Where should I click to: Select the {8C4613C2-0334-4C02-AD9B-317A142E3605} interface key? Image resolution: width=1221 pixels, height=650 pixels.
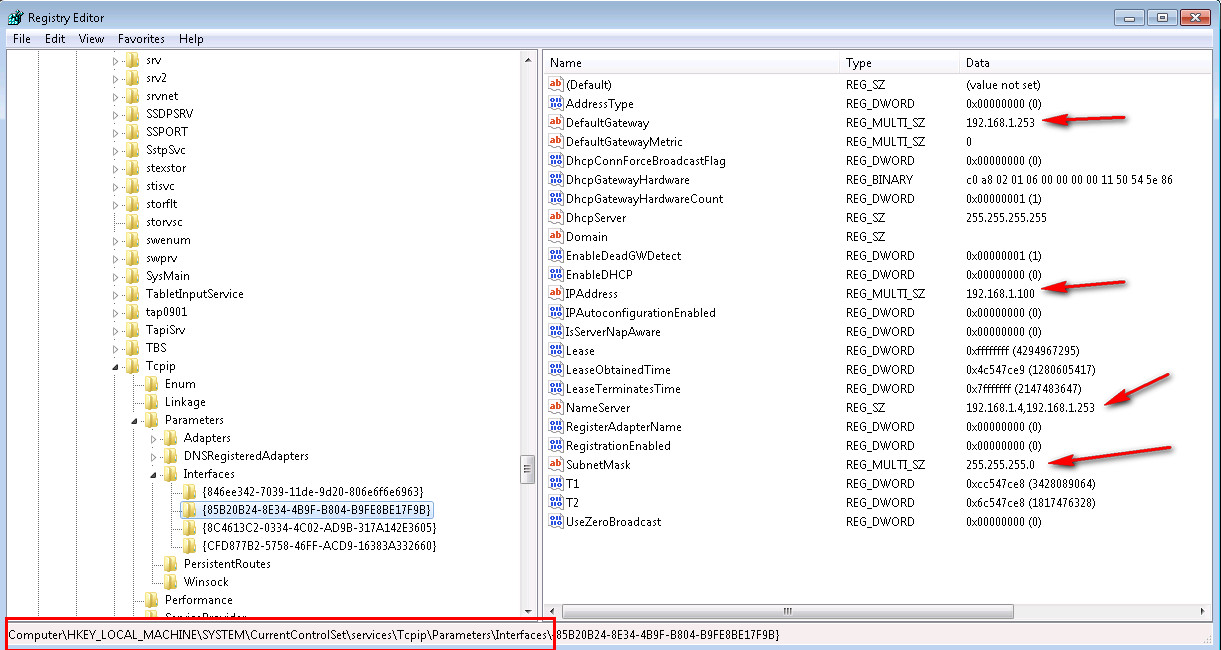click(x=318, y=528)
